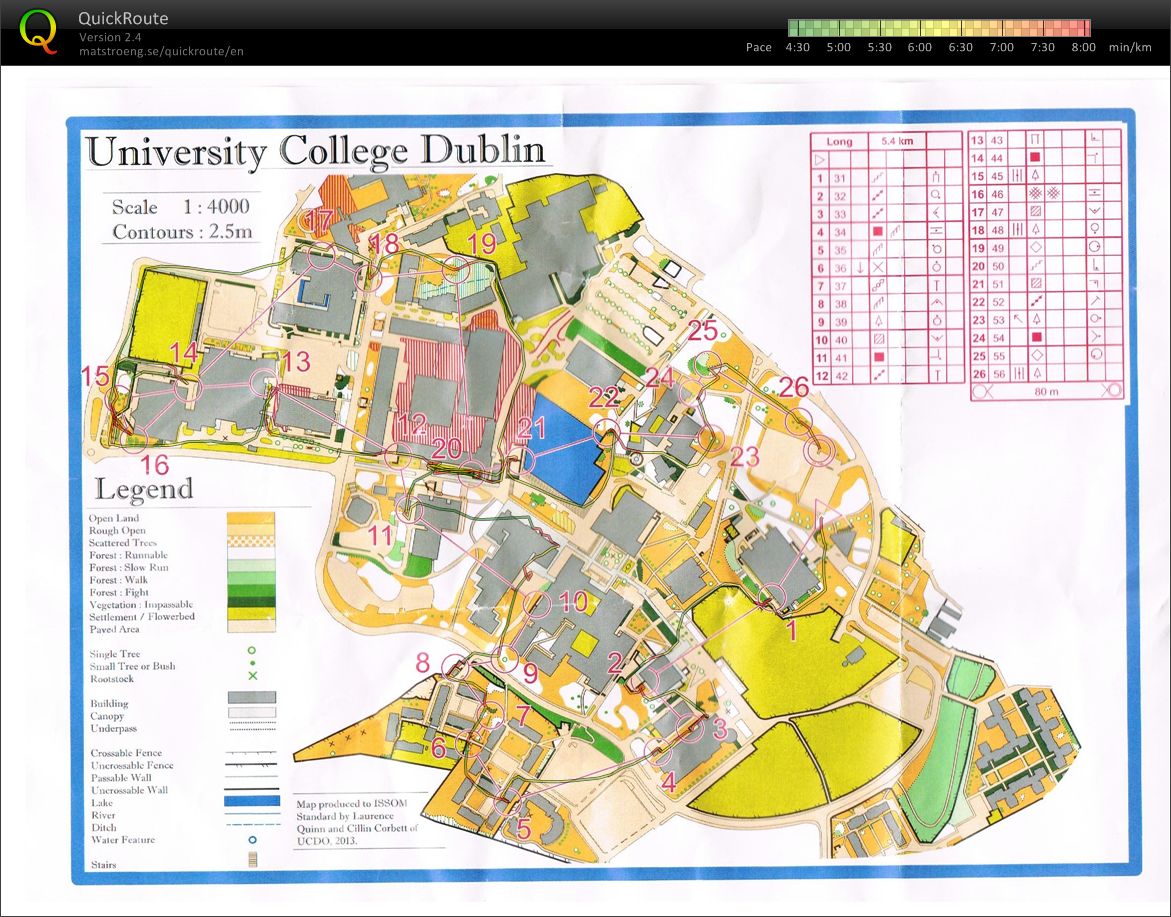Viewport: 1171px width, 917px height.
Task: Click the Open Land legend entry
Action: [114, 518]
